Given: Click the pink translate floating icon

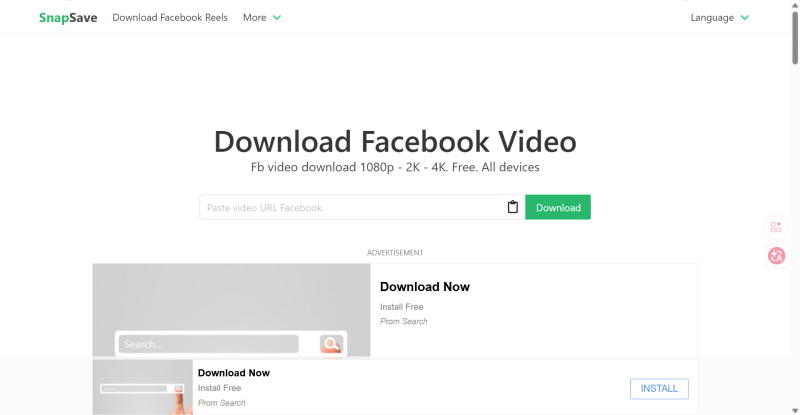Looking at the screenshot, I should (777, 256).
